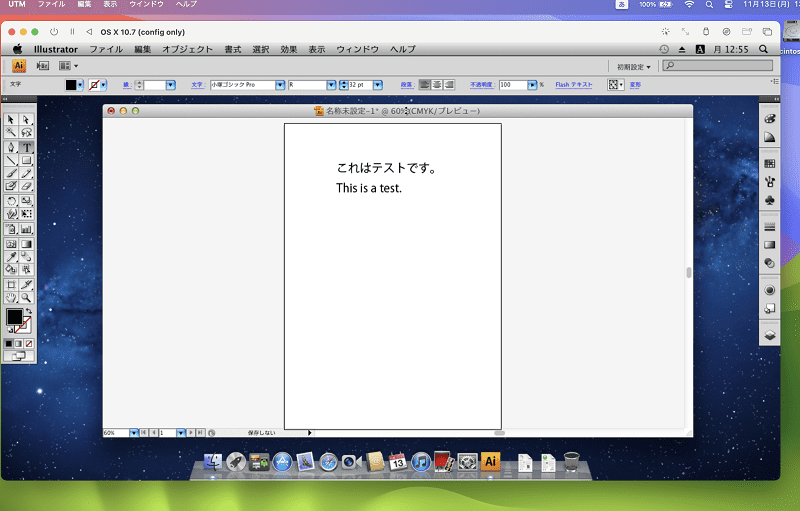The image size is (800, 511).
Task: Open the 60% zoom level dropdown
Action: (x=134, y=433)
